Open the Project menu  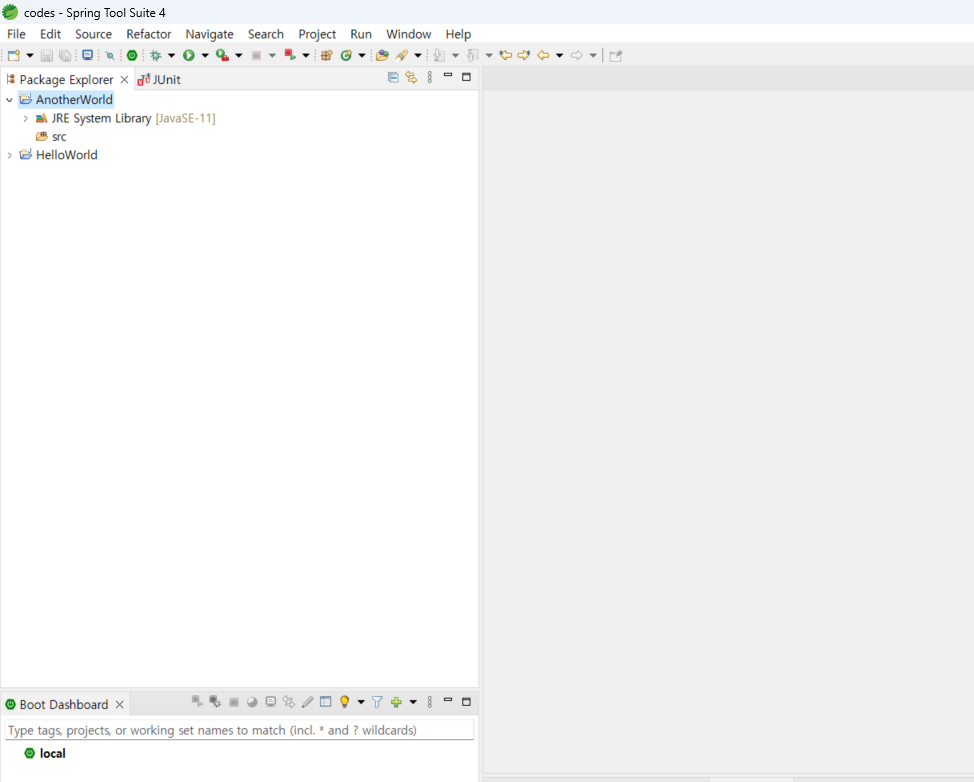click(317, 34)
